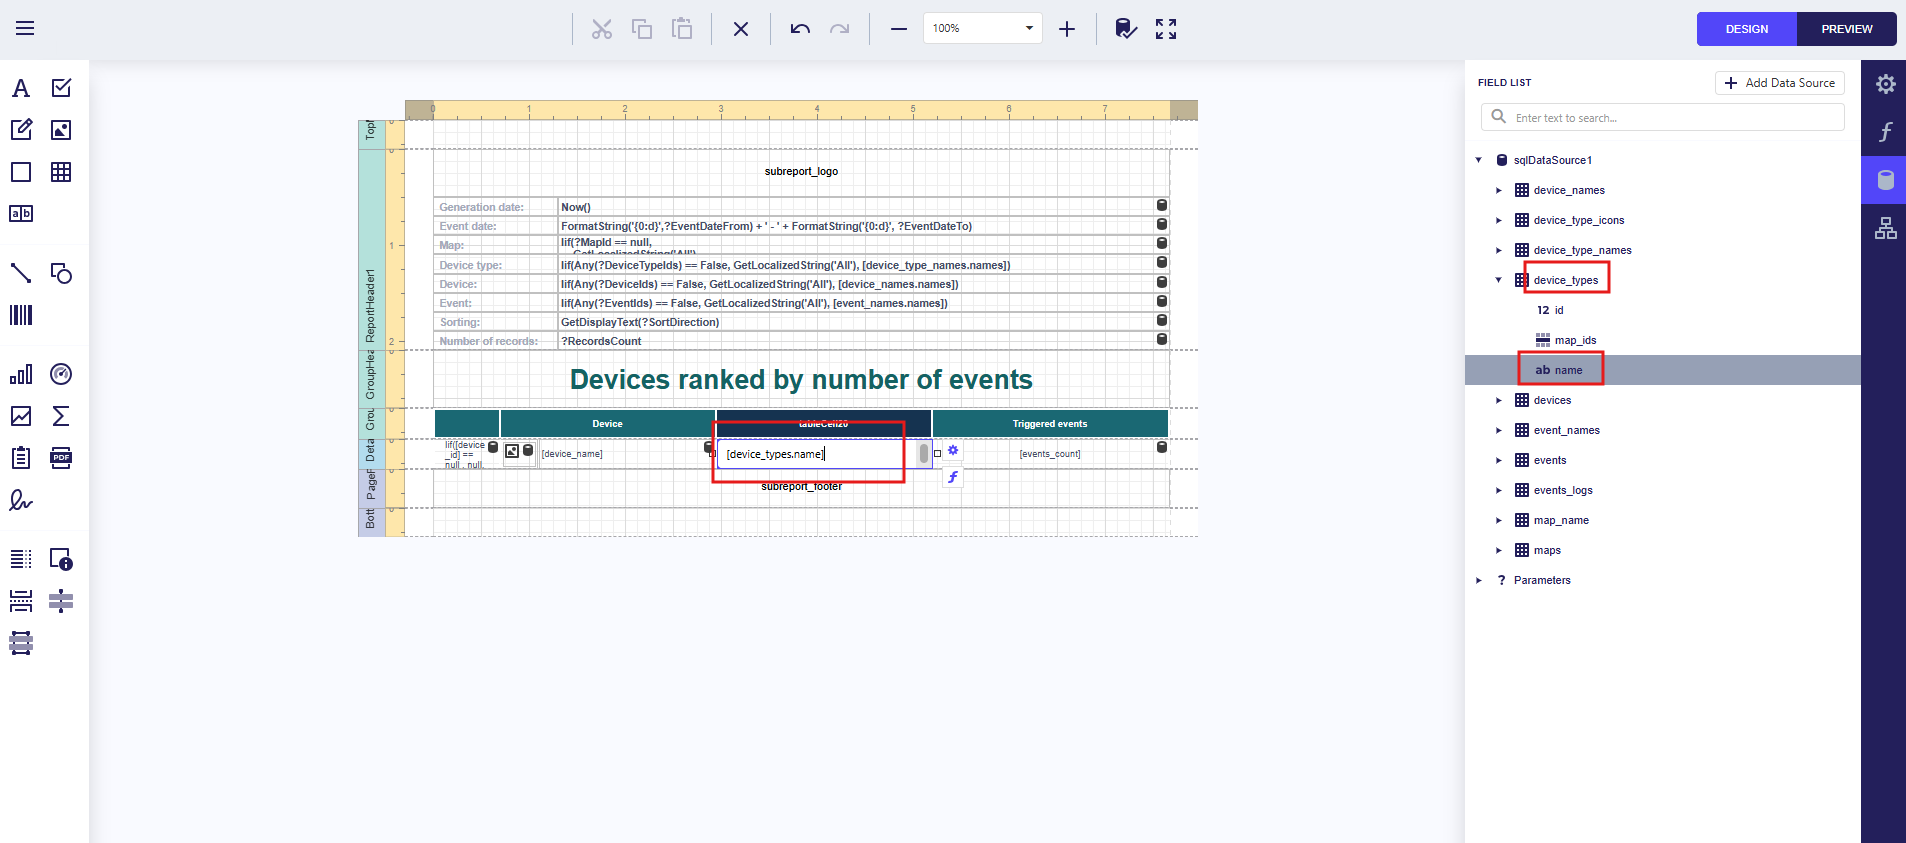Screen dimensions: 1906x843
Task: Open the Properties gear panel
Action: (1885, 84)
